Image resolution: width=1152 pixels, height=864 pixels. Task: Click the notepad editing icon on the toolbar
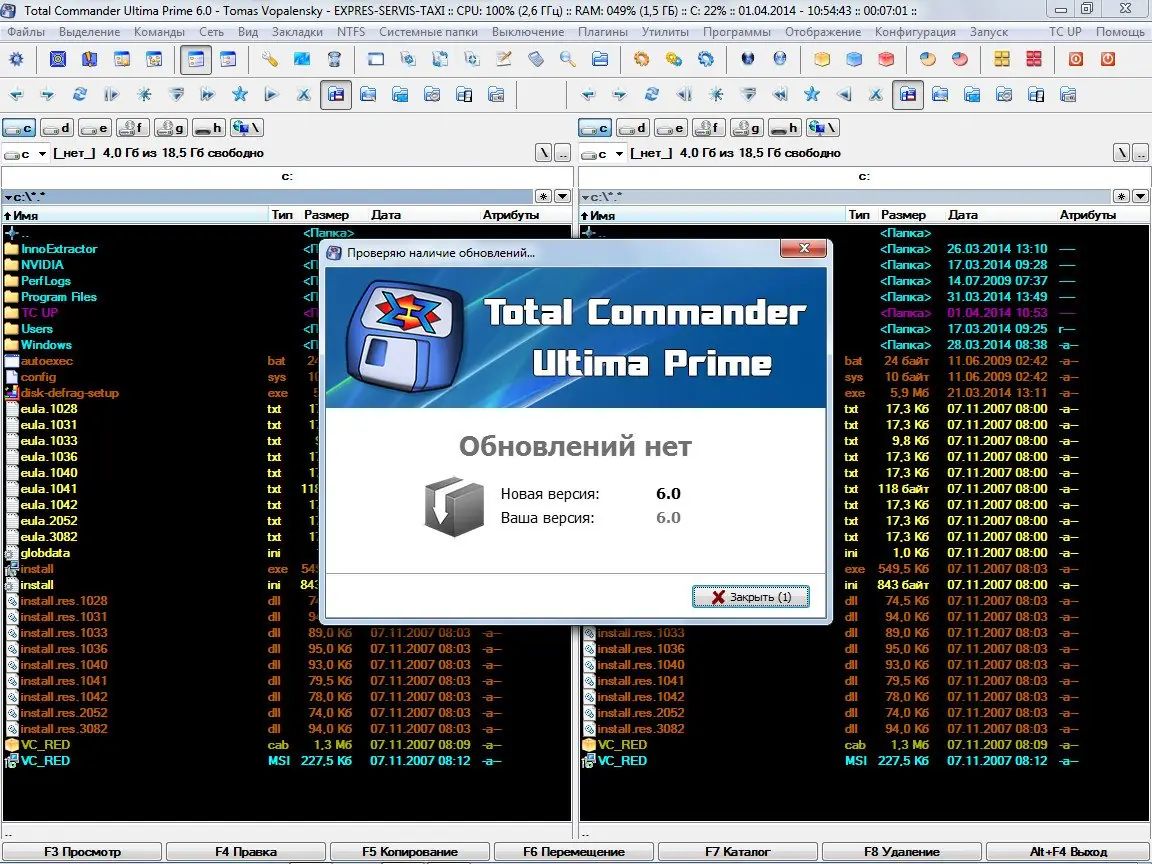tap(502, 58)
